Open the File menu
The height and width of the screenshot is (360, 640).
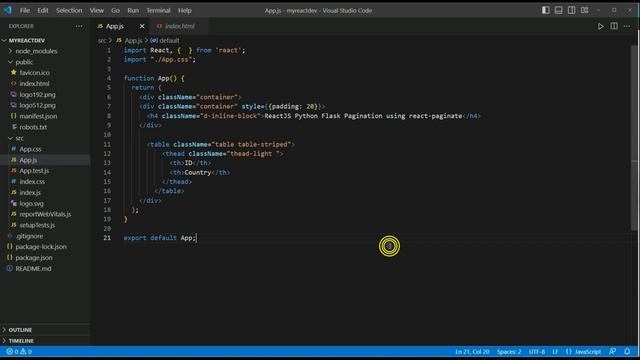(25, 10)
